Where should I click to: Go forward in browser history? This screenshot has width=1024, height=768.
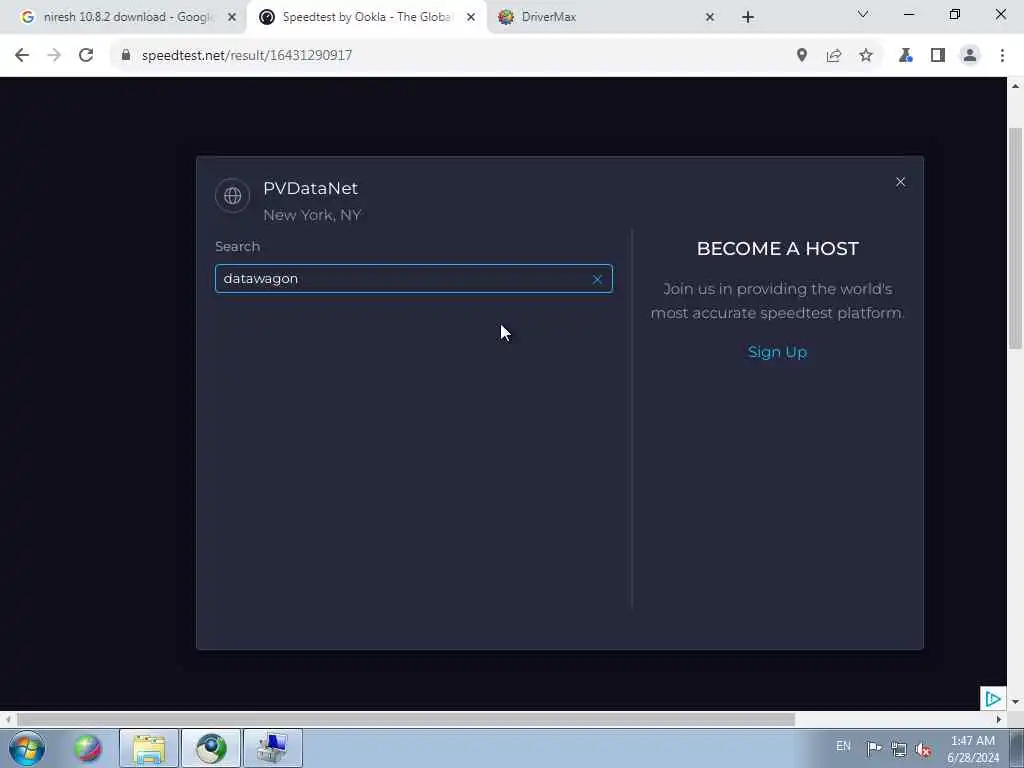54,56
